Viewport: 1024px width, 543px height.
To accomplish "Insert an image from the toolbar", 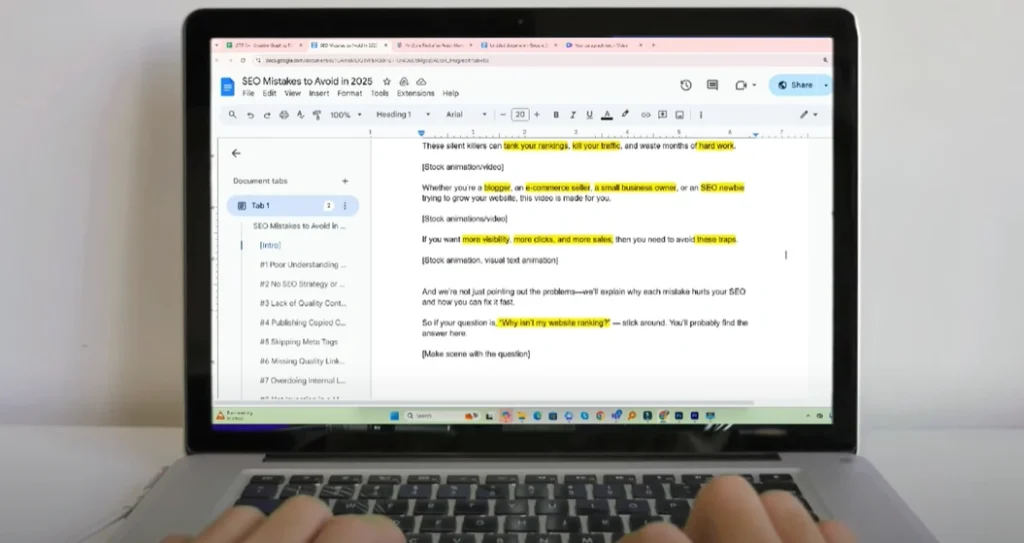I will pyautogui.click(x=679, y=115).
